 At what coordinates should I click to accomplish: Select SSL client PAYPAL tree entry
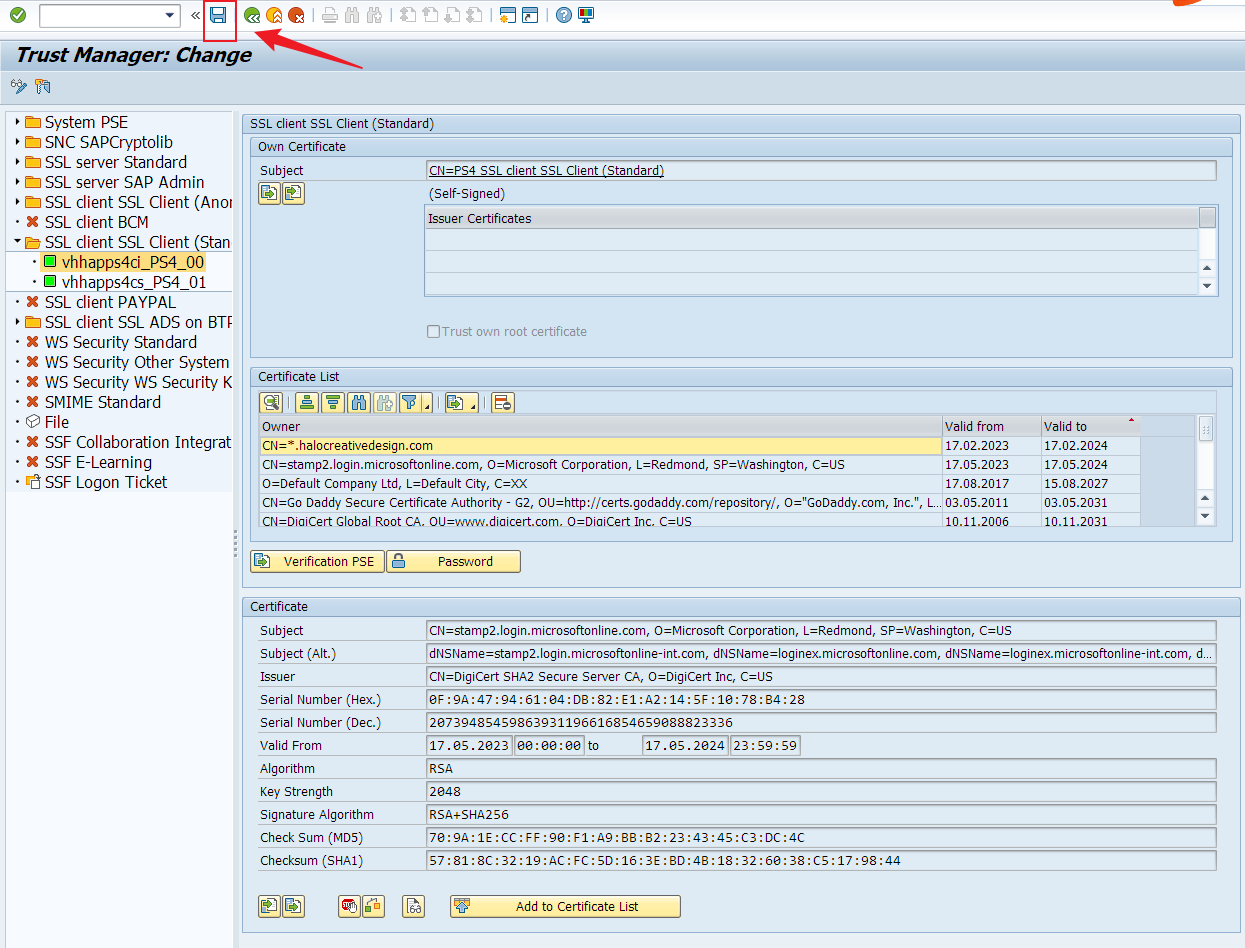pyautogui.click(x=110, y=302)
